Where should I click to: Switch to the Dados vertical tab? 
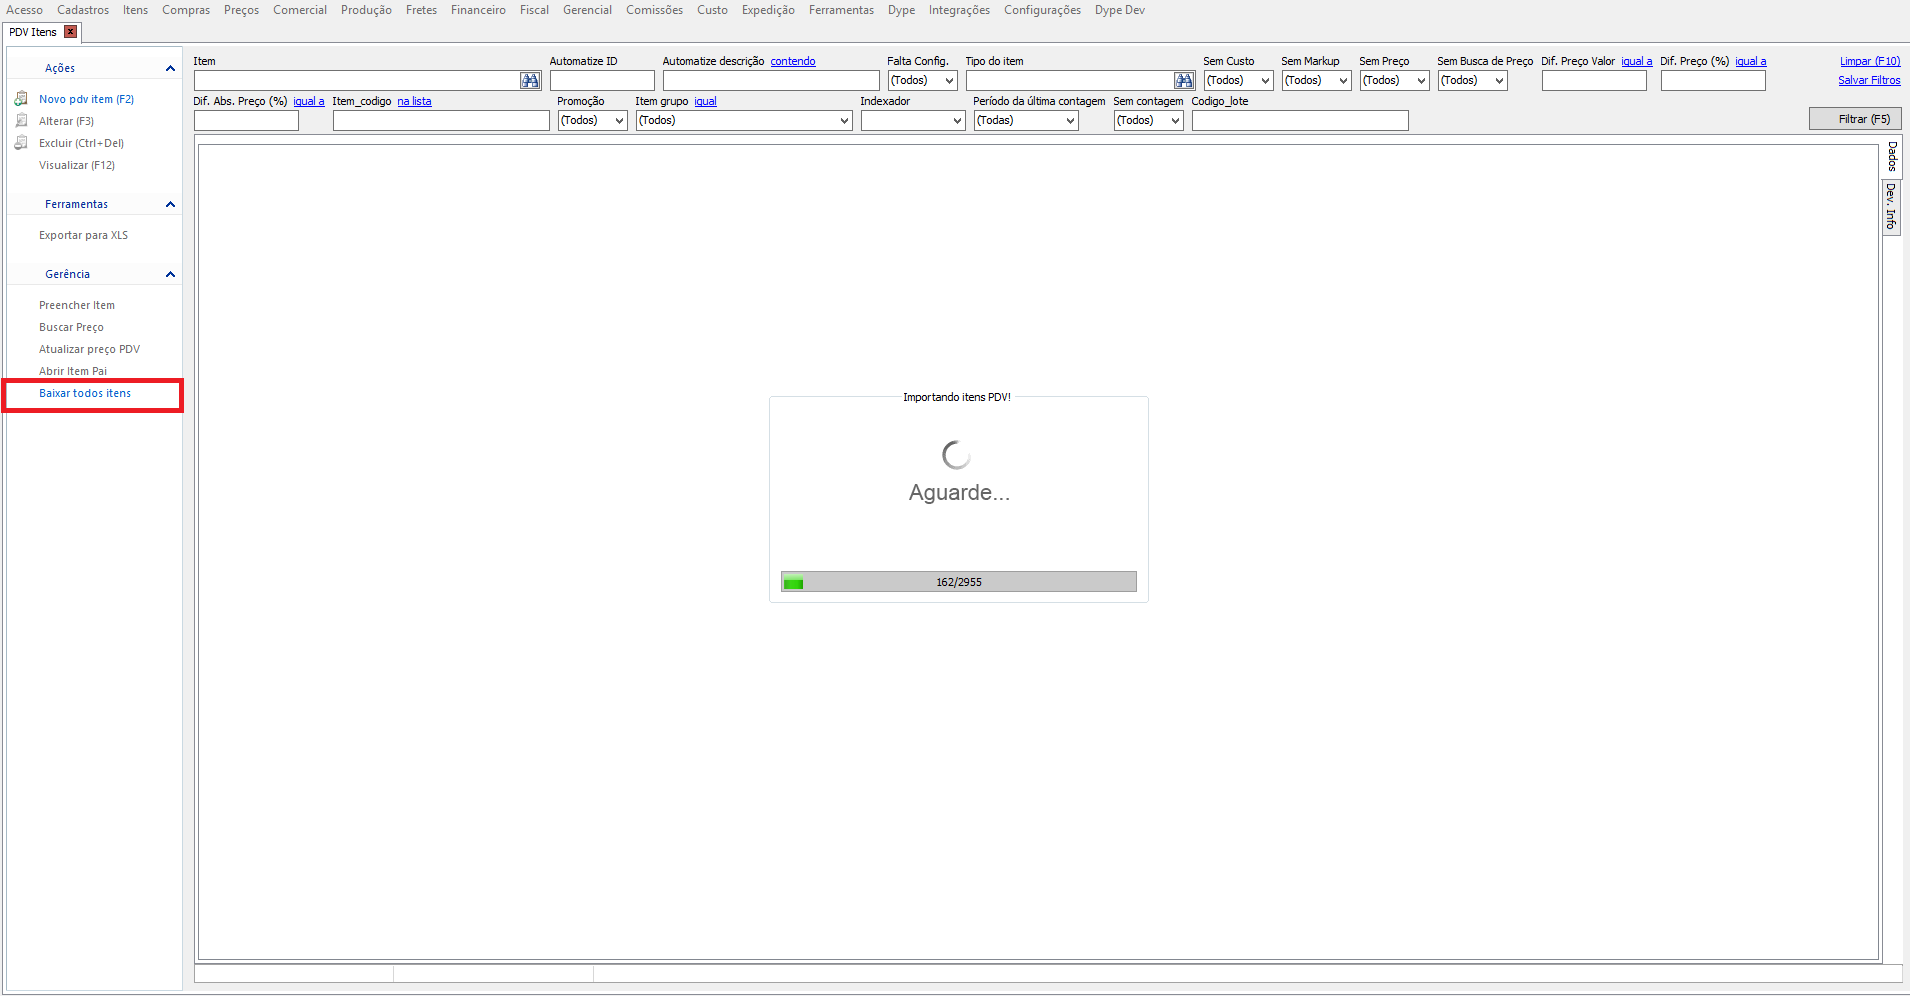1892,157
